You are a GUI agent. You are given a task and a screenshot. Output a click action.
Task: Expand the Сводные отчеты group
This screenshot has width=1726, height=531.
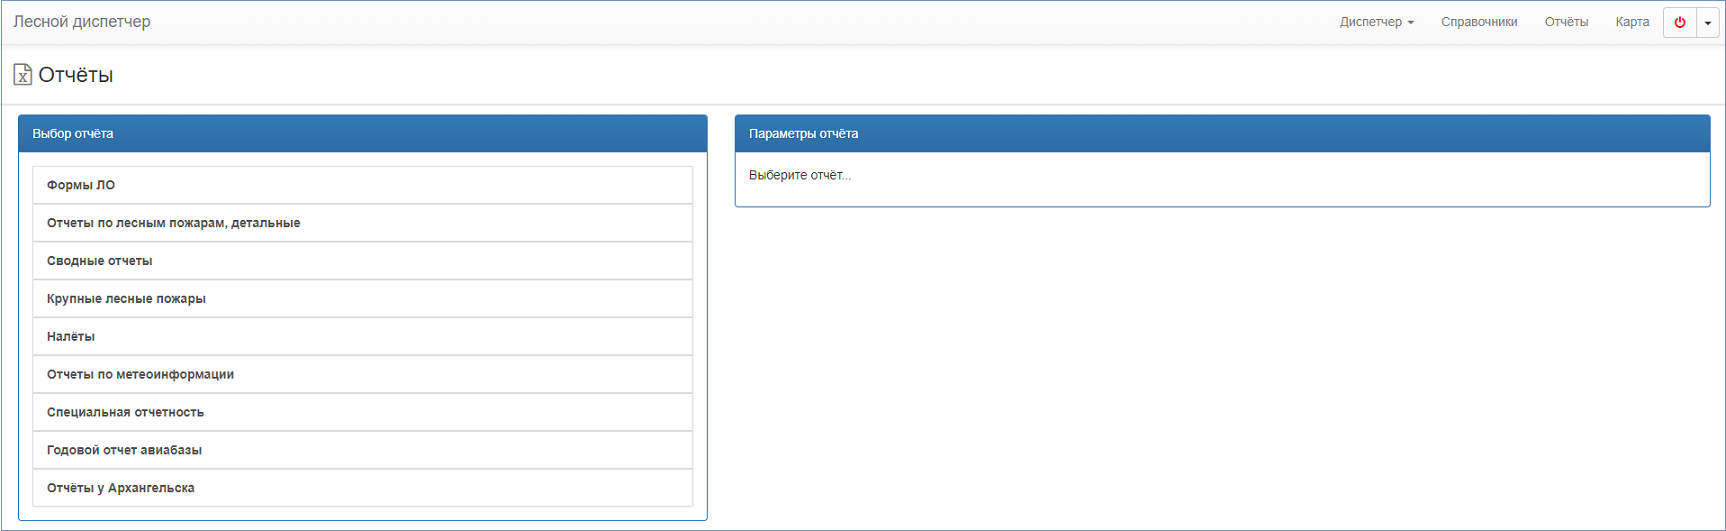coord(362,261)
